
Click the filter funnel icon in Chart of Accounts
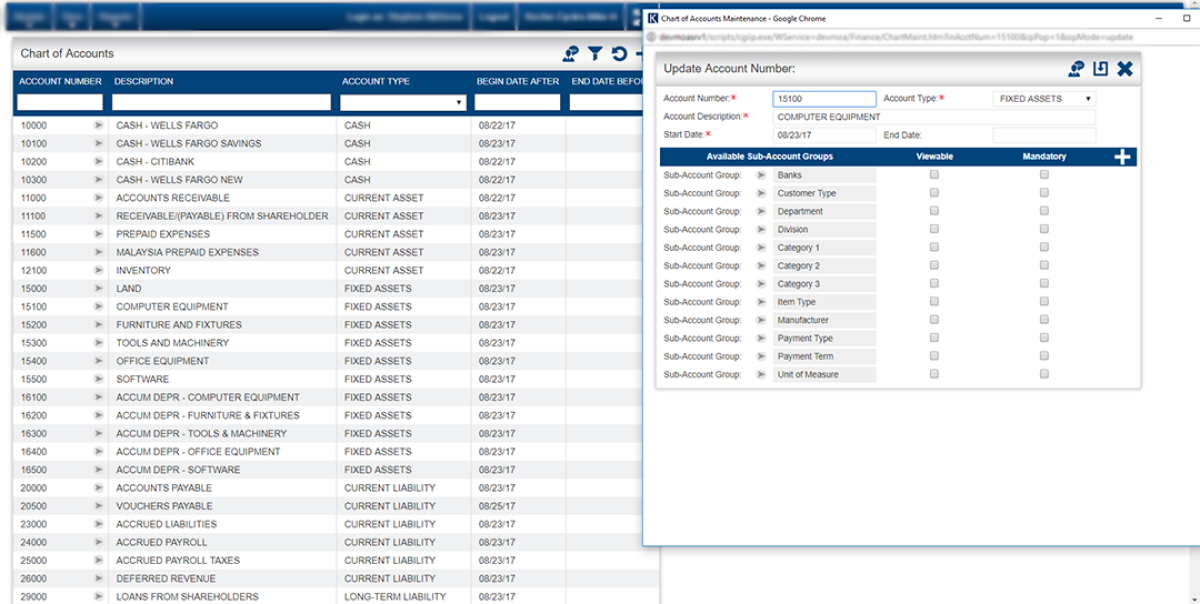[x=595, y=54]
